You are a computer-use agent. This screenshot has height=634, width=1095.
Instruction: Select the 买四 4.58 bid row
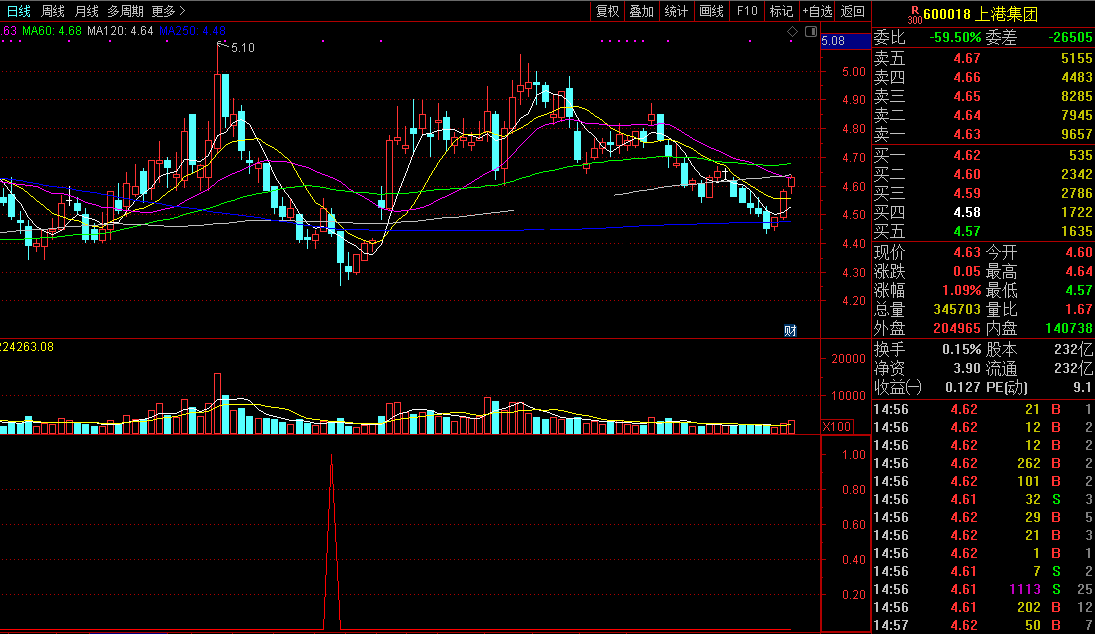coord(983,212)
